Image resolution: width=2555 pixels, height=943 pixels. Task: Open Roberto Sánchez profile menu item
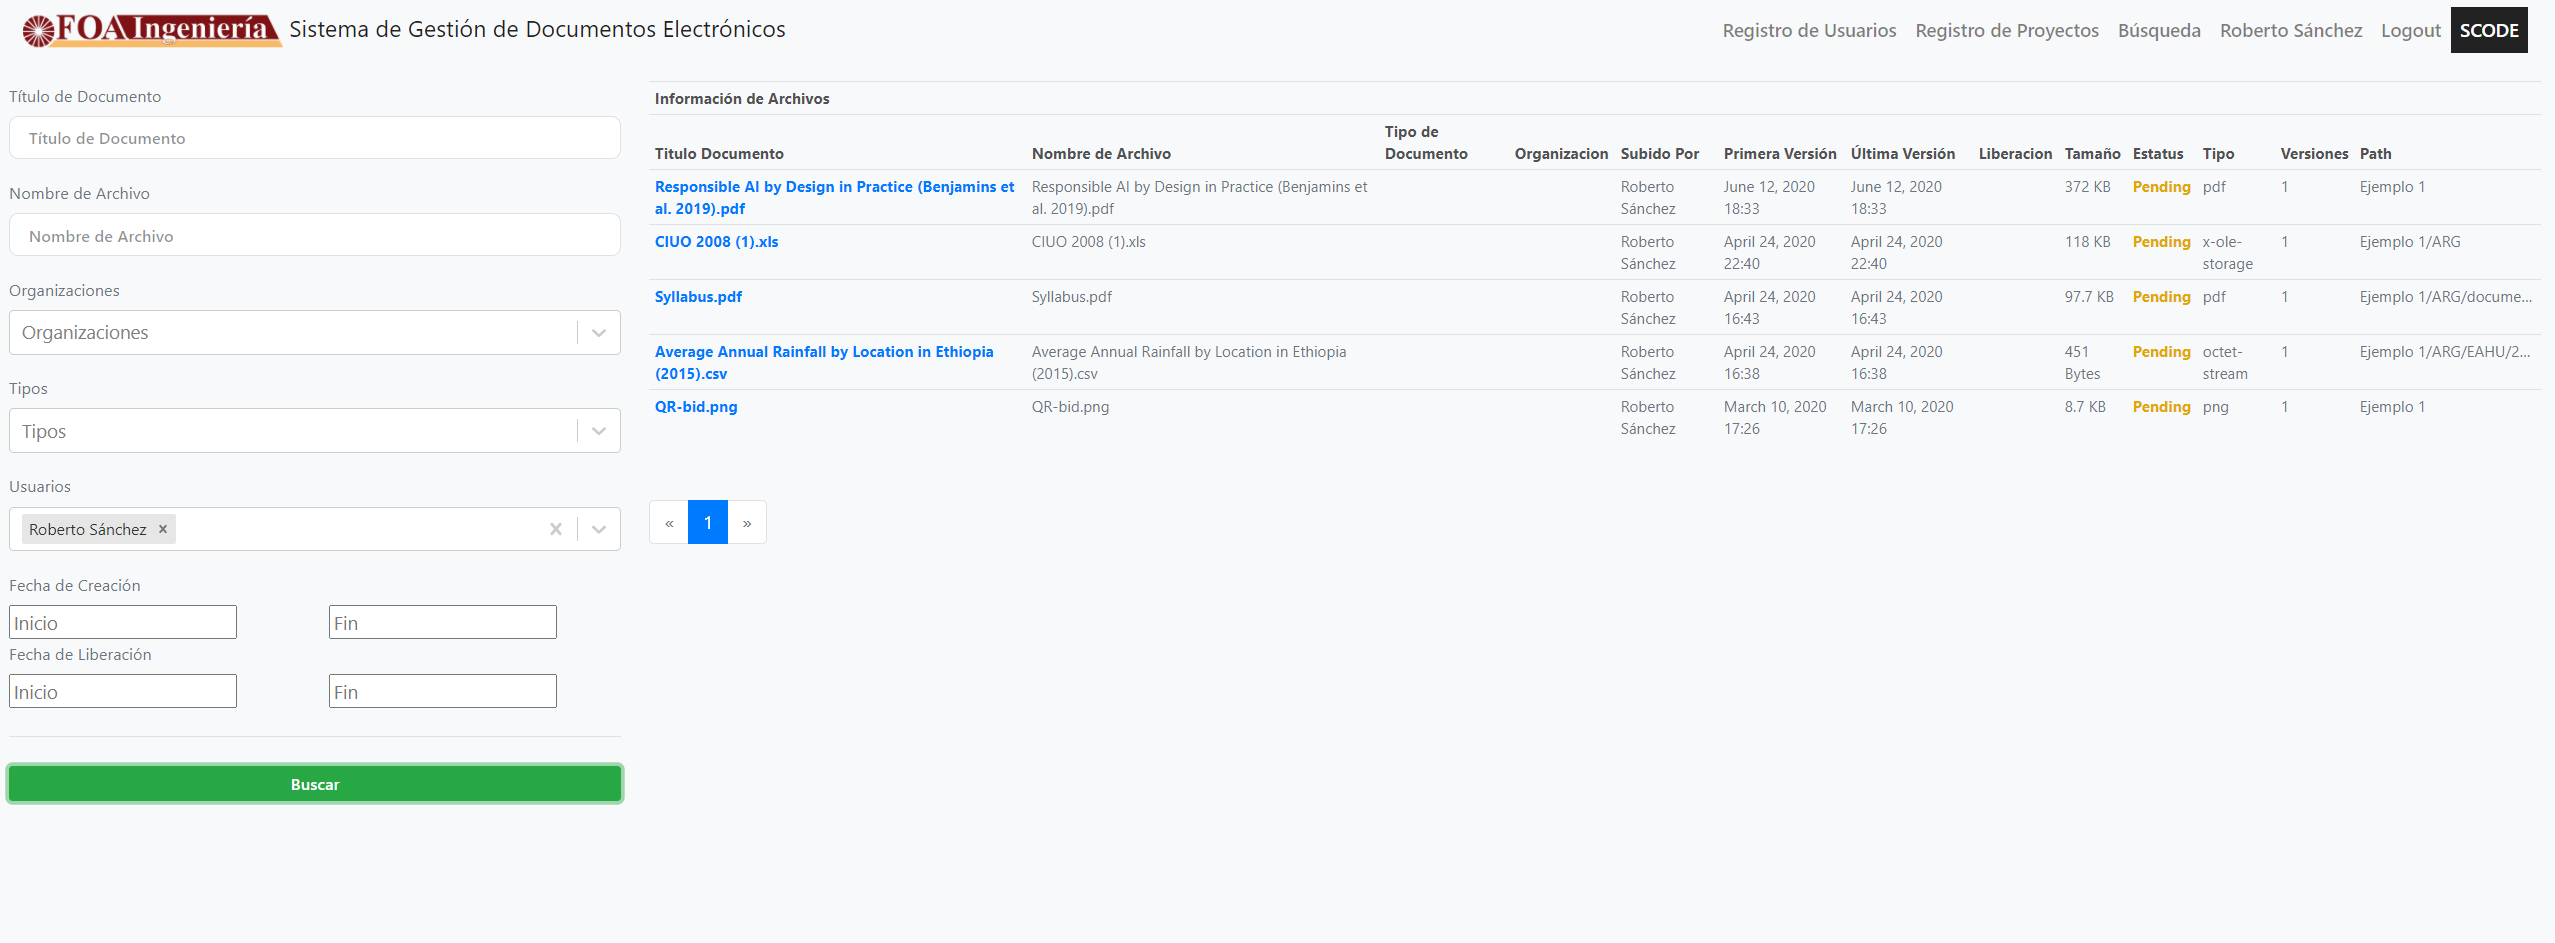tap(2291, 31)
